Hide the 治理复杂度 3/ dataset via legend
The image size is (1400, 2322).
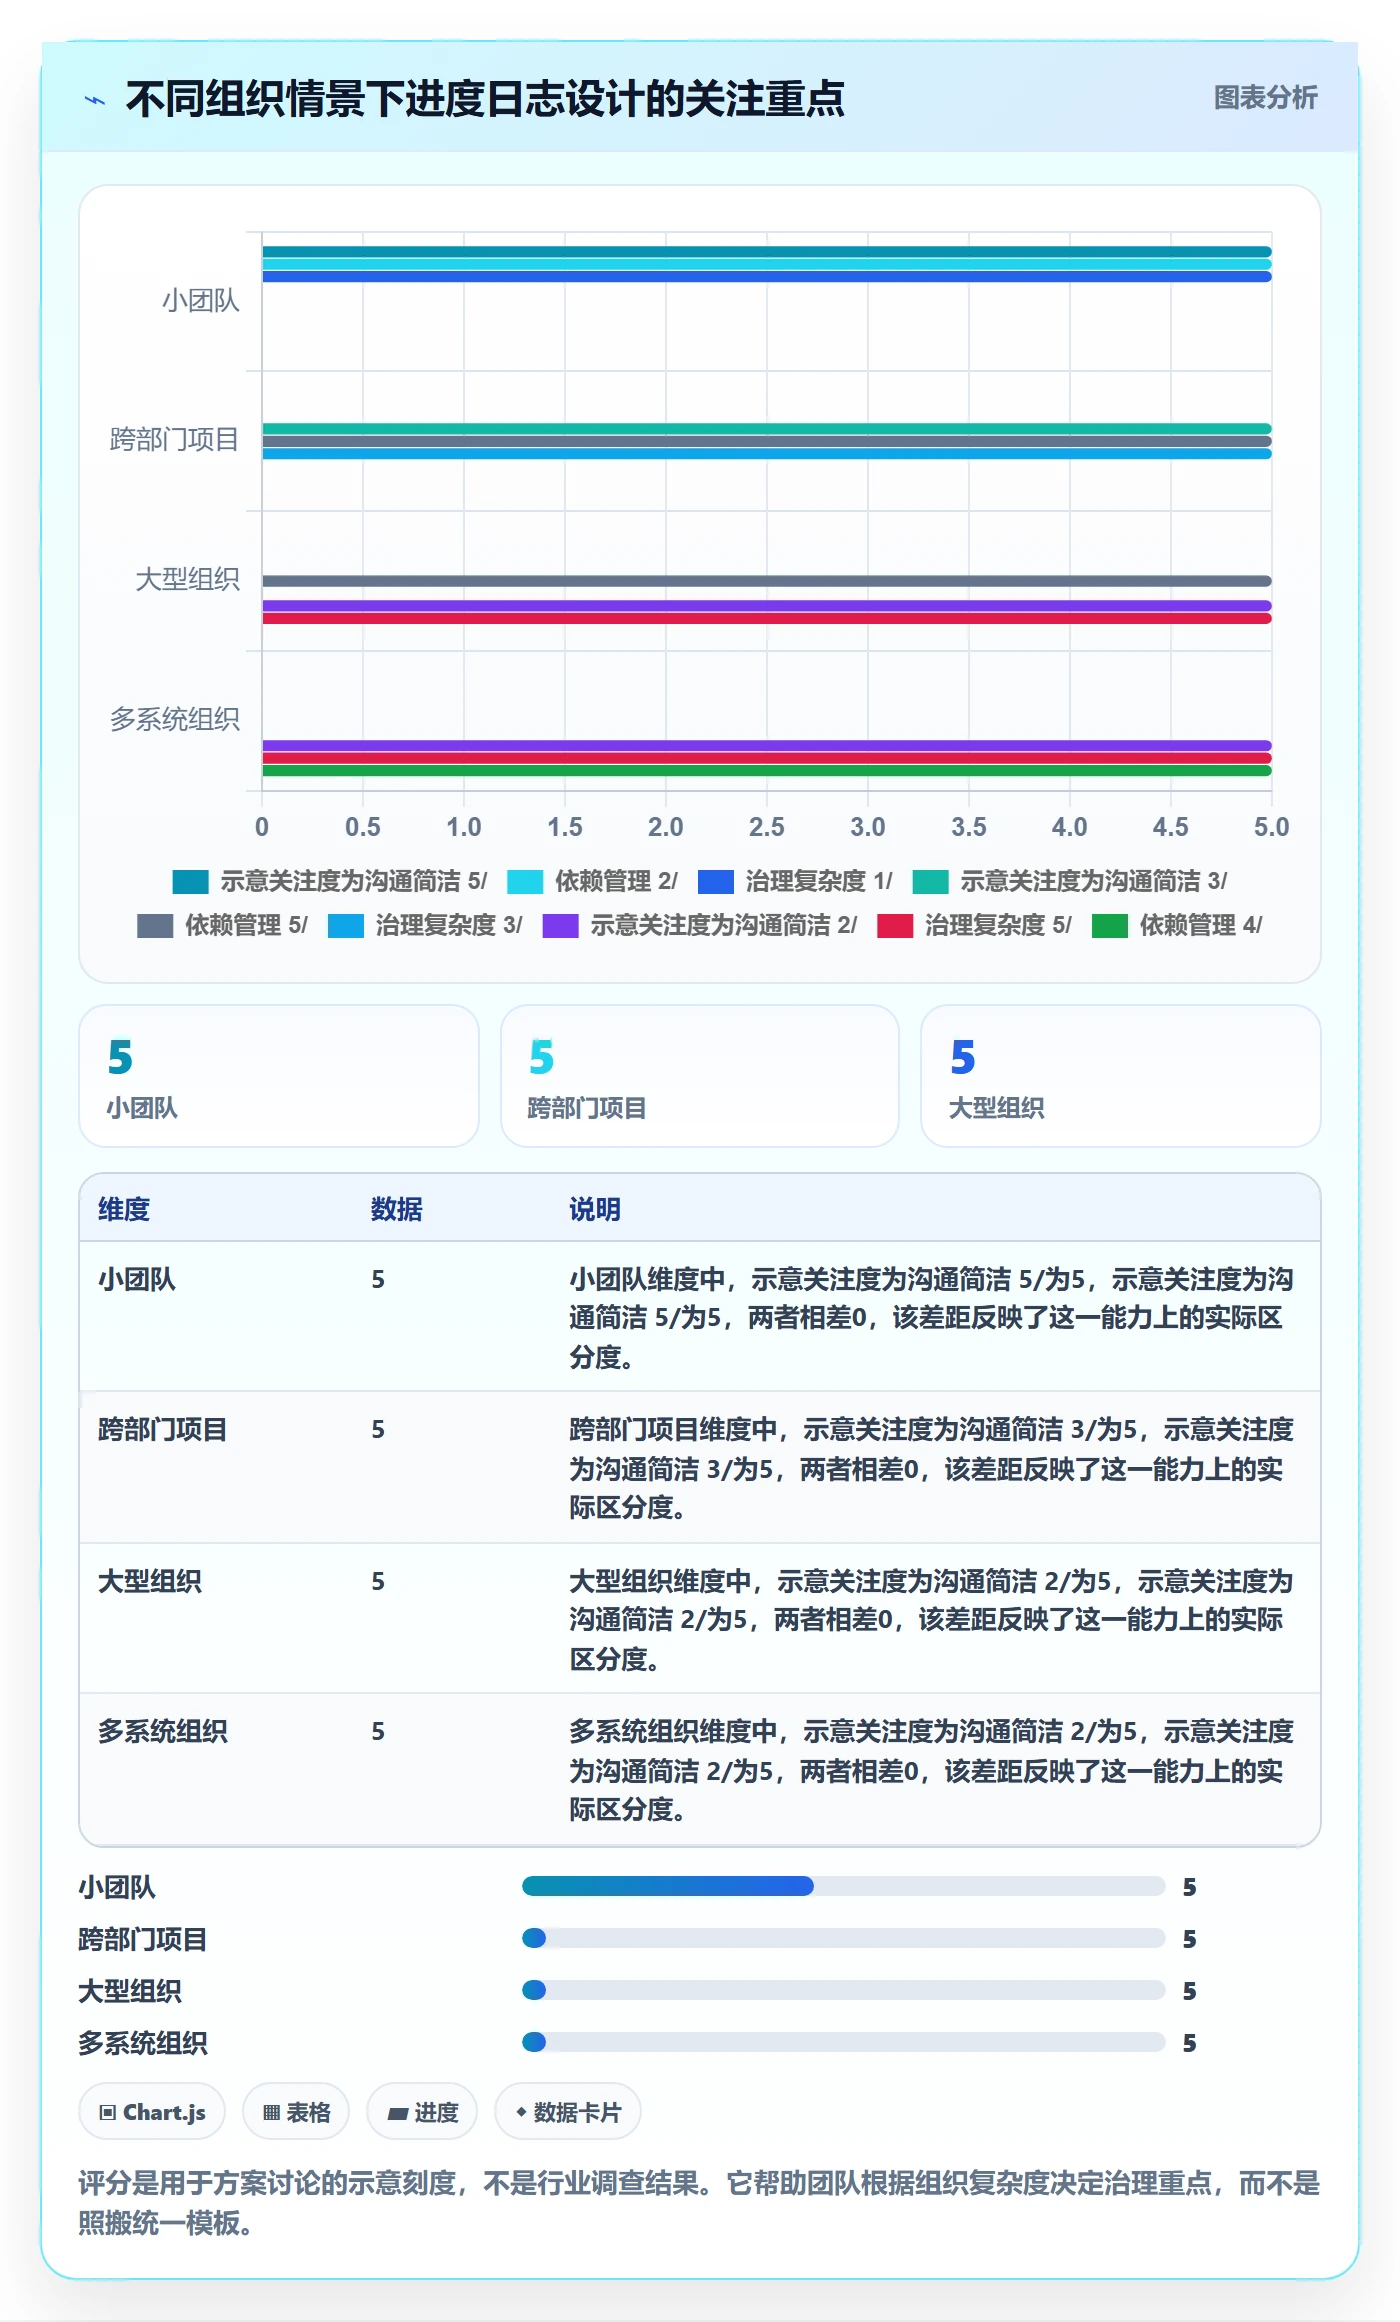pos(425,925)
